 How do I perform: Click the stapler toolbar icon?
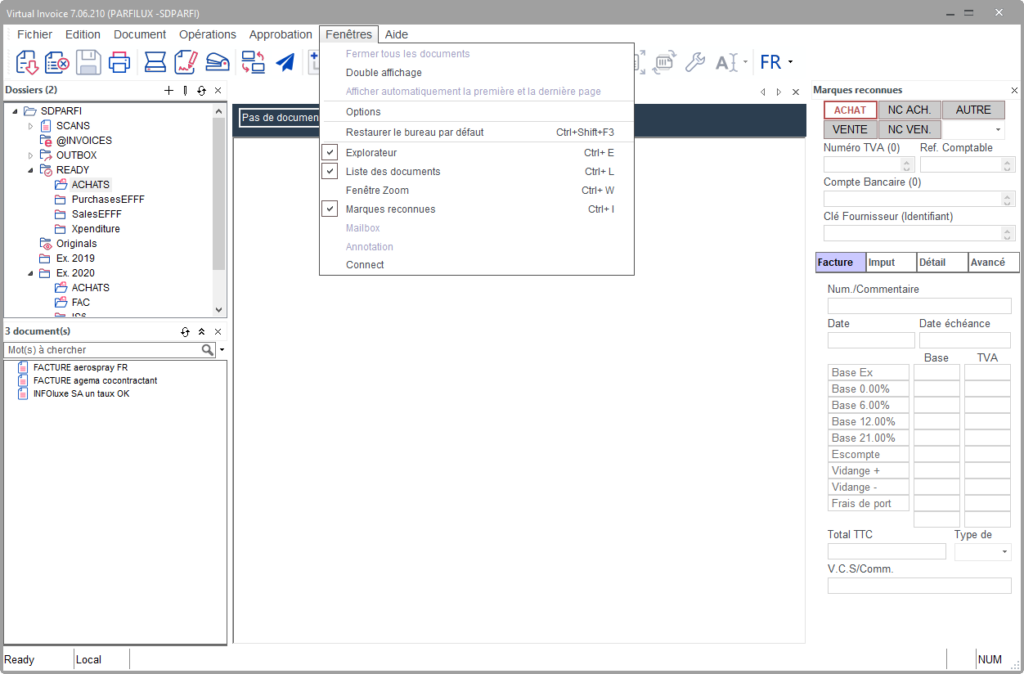(217, 63)
